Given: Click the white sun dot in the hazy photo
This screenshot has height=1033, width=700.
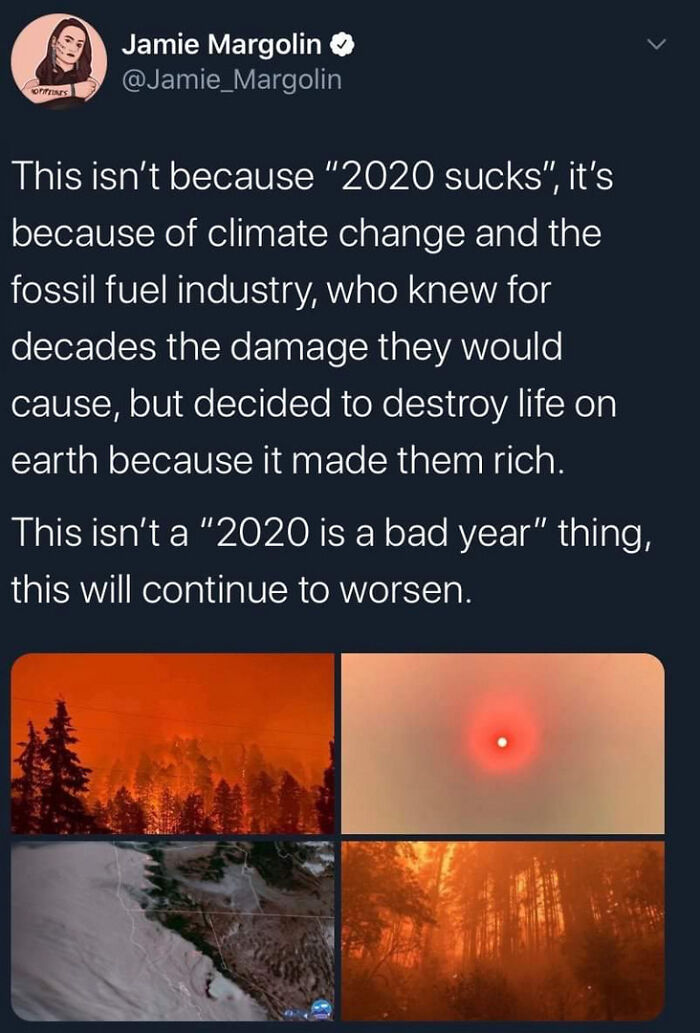Looking at the screenshot, I should (503, 742).
